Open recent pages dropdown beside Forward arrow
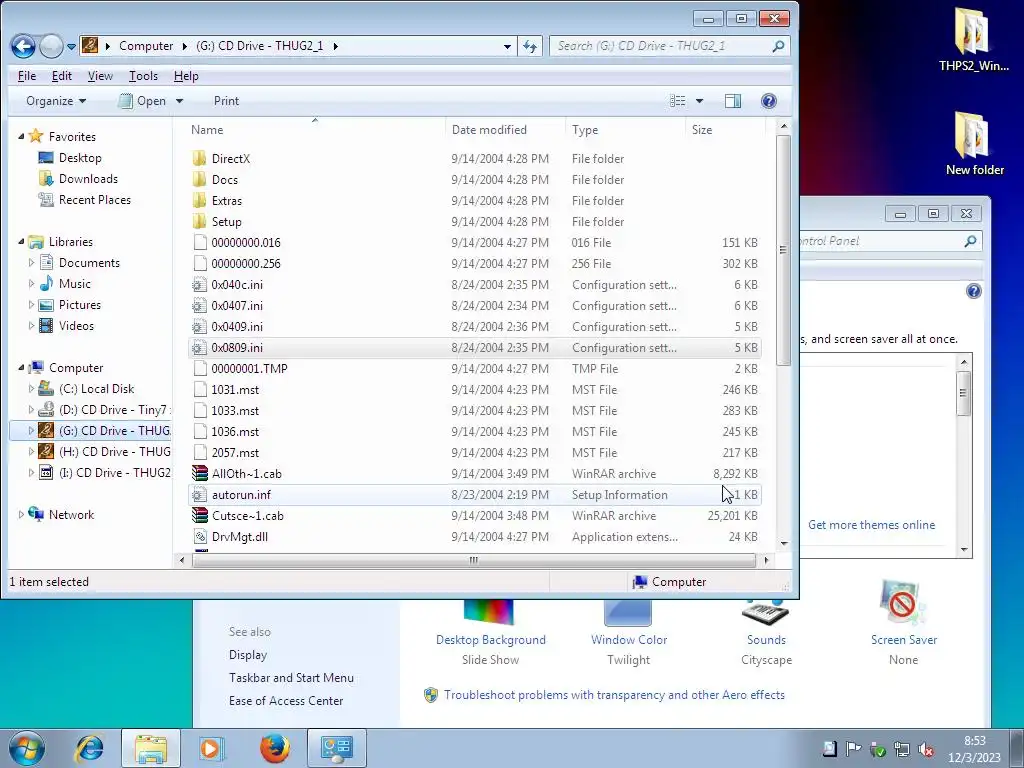Image resolution: width=1024 pixels, height=768 pixels. tap(71, 47)
